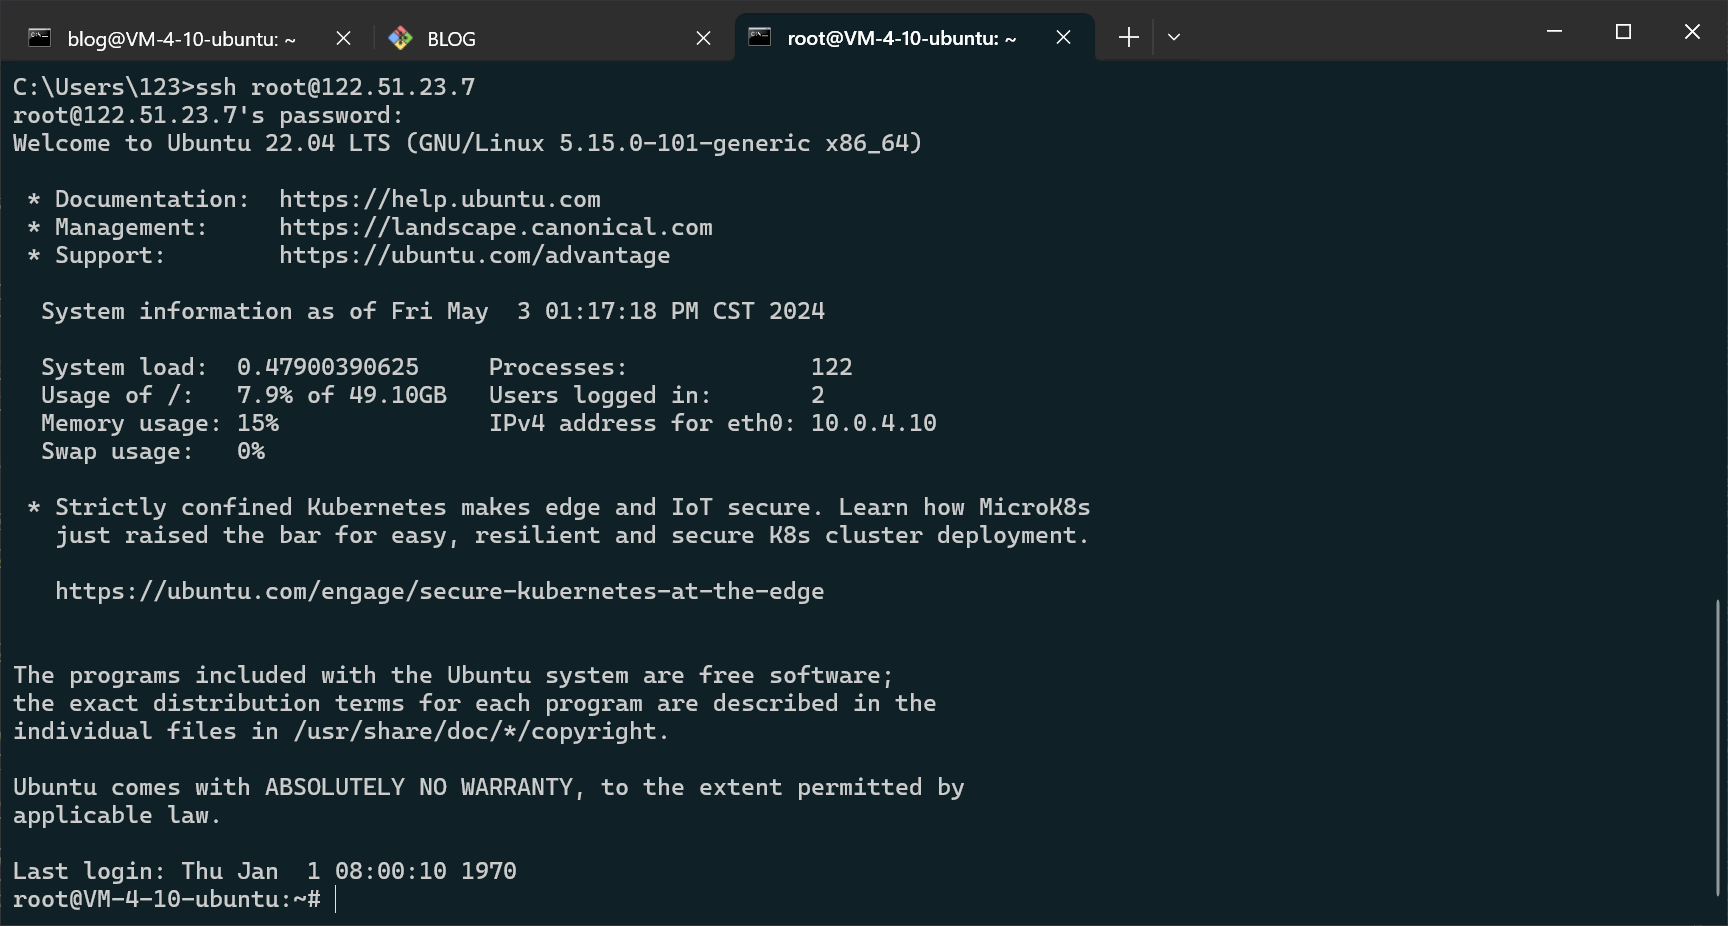1728x926 pixels.
Task: Minimize the terminal window
Action: pos(1554,32)
